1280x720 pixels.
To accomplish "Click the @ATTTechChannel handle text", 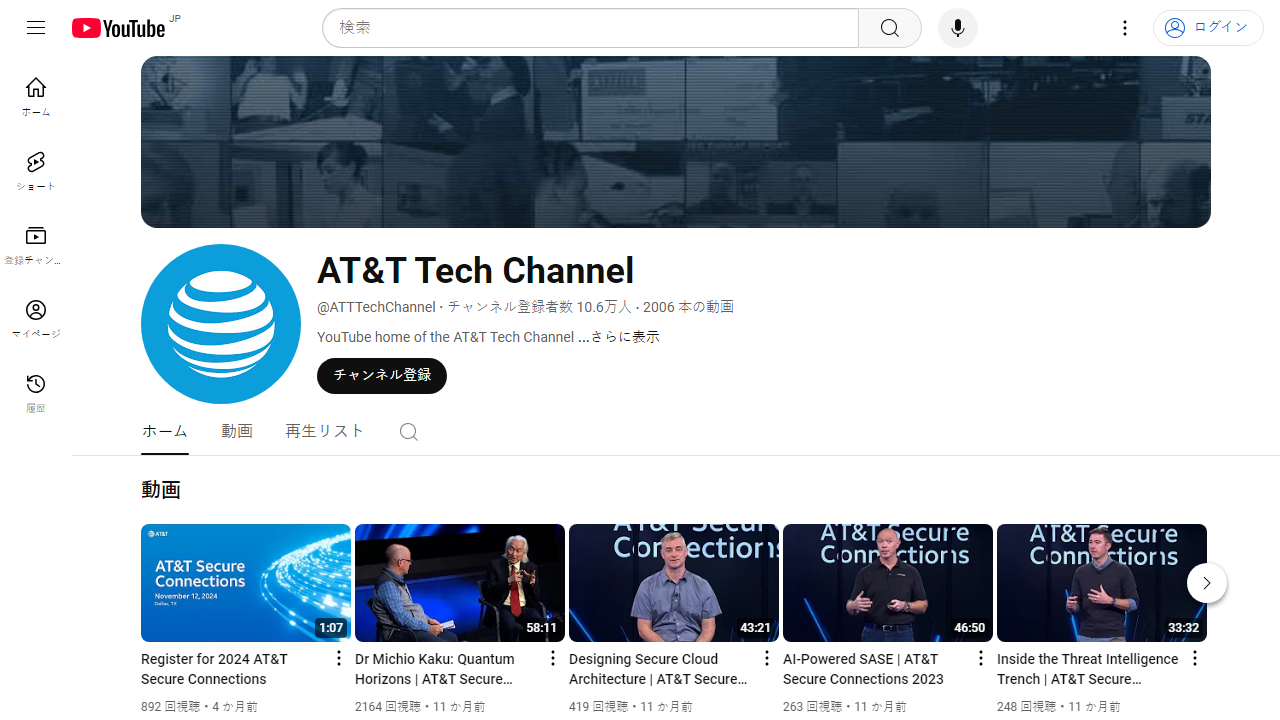I will coord(376,307).
